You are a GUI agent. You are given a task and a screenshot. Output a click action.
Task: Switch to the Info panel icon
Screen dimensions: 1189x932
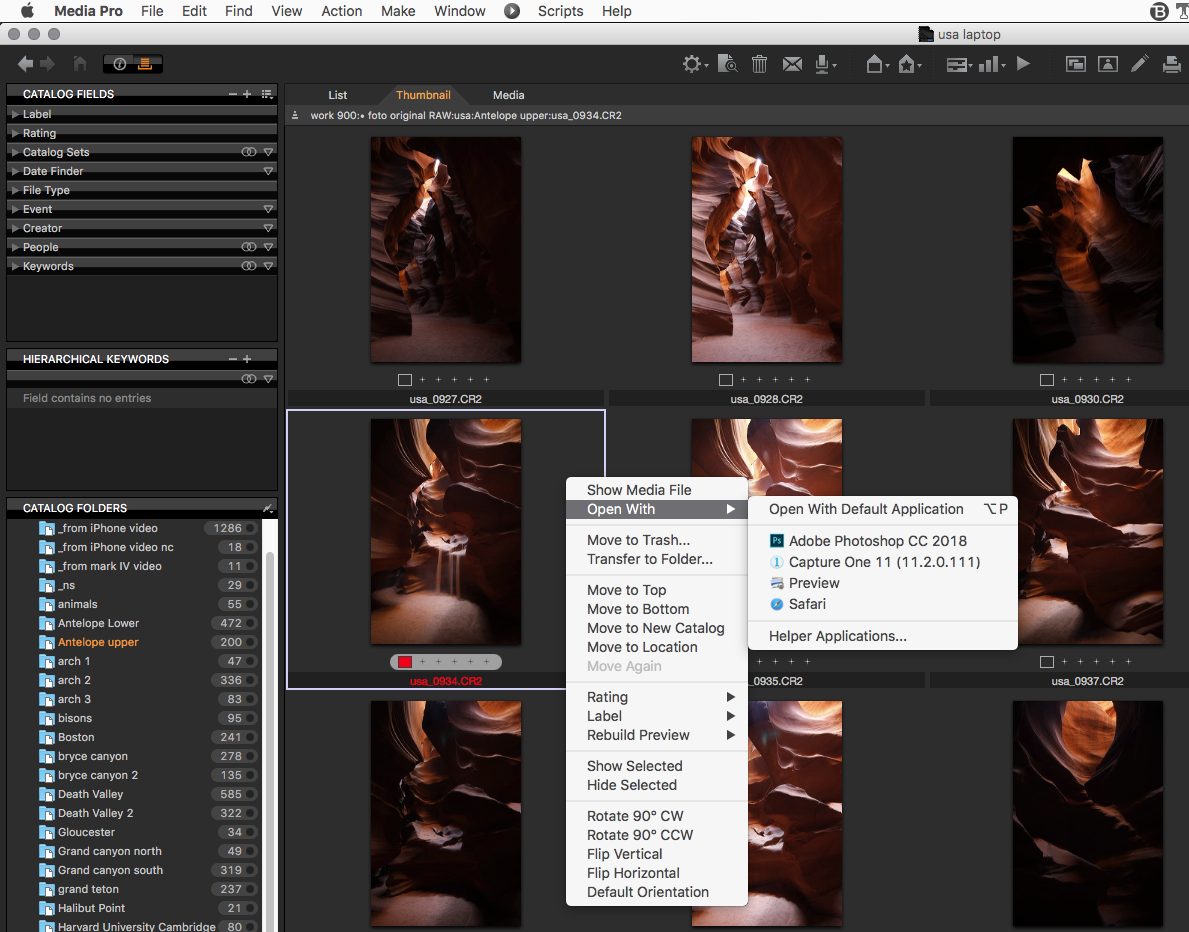point(120,64)
